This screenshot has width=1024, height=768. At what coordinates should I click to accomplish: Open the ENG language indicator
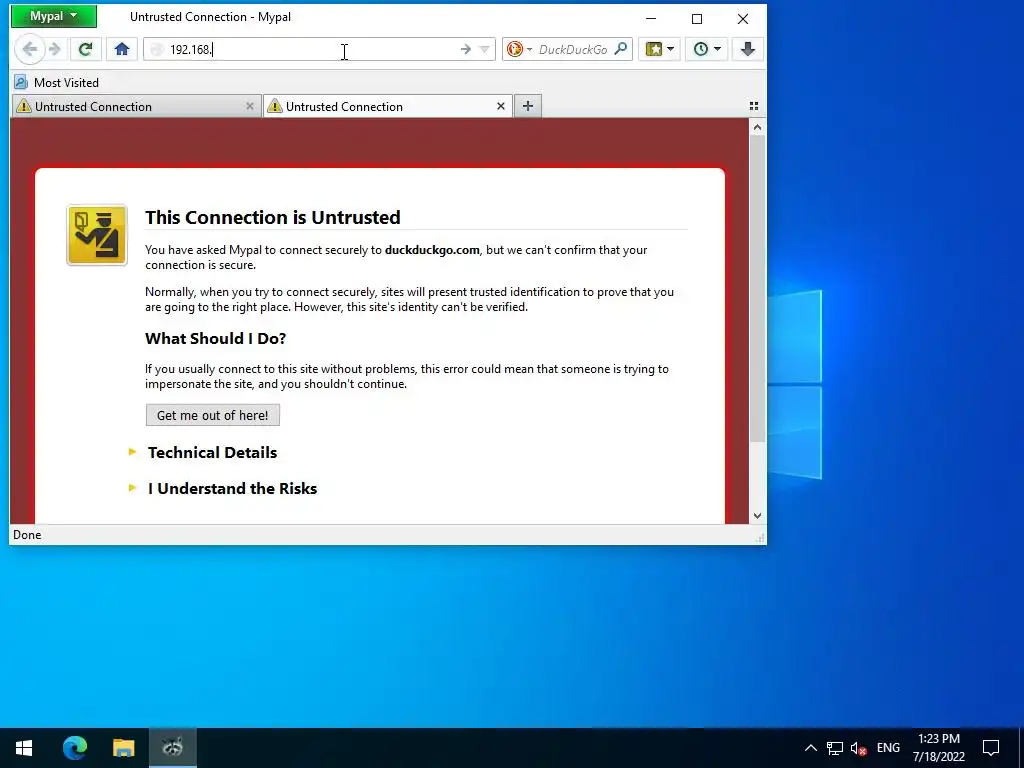(x=888, y=748)
